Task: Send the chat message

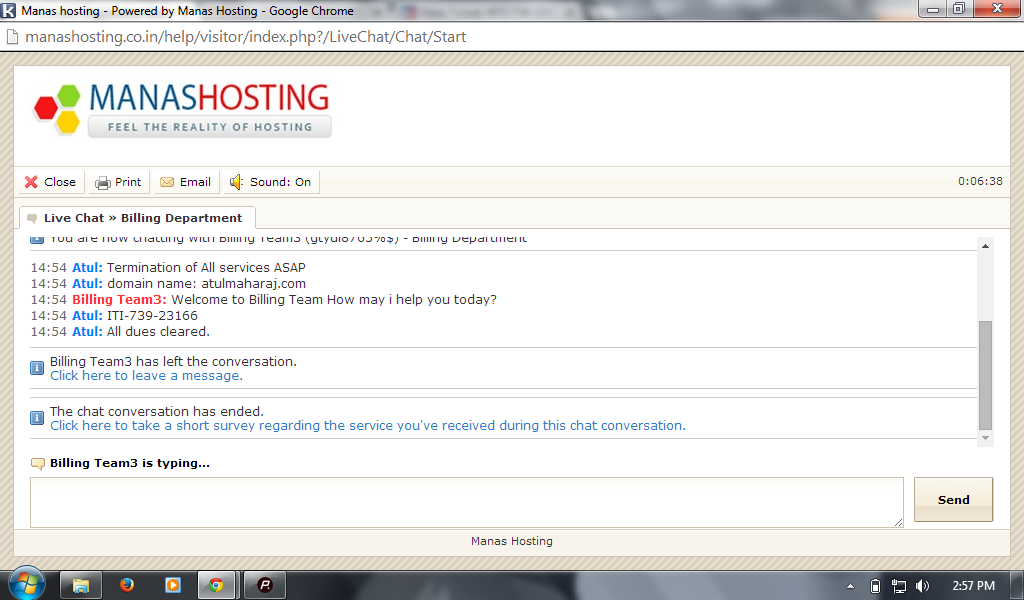Action: point(953,499)
